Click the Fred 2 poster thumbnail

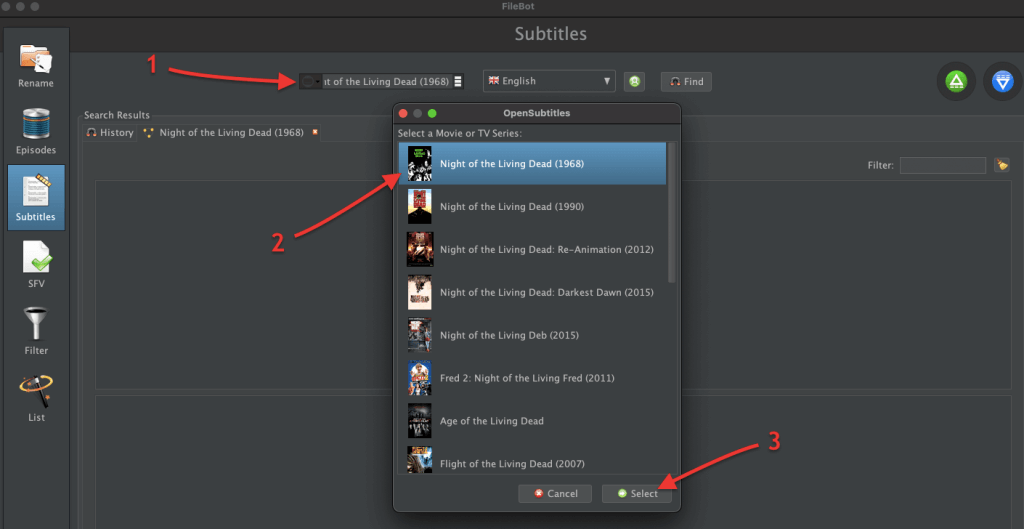pos(419,378)
